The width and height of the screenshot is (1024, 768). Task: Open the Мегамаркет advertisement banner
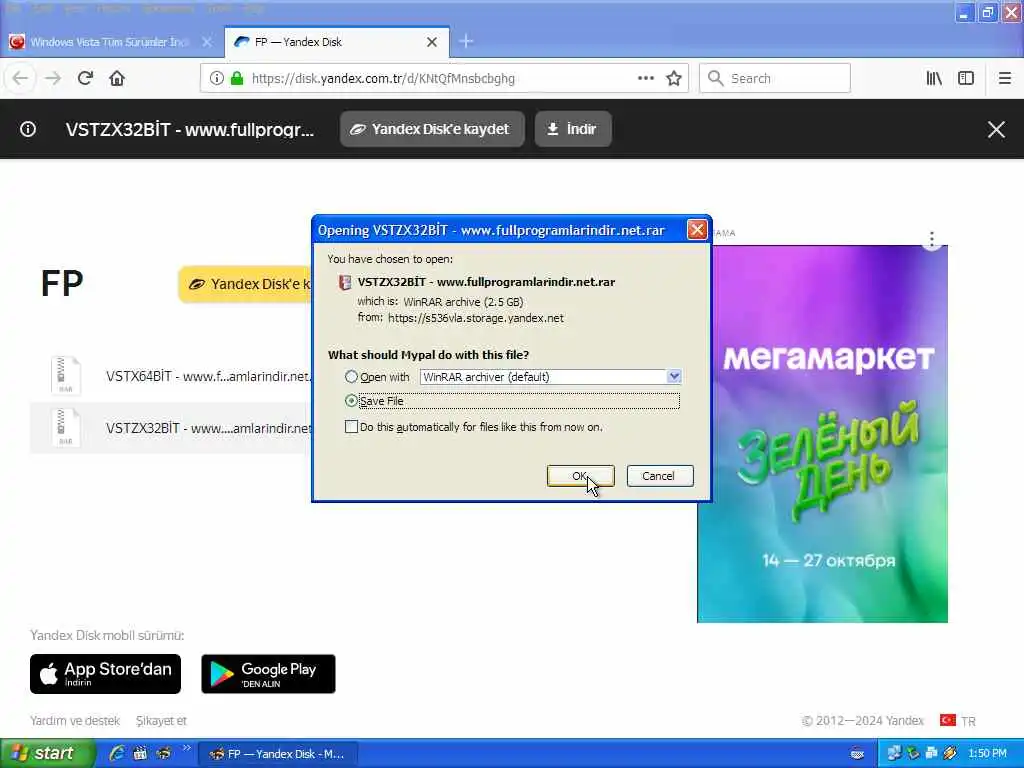(822, 434)
